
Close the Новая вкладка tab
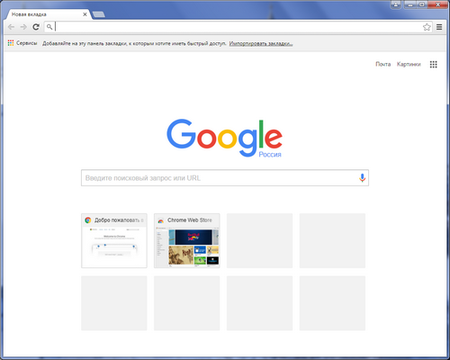pos(85,14)
